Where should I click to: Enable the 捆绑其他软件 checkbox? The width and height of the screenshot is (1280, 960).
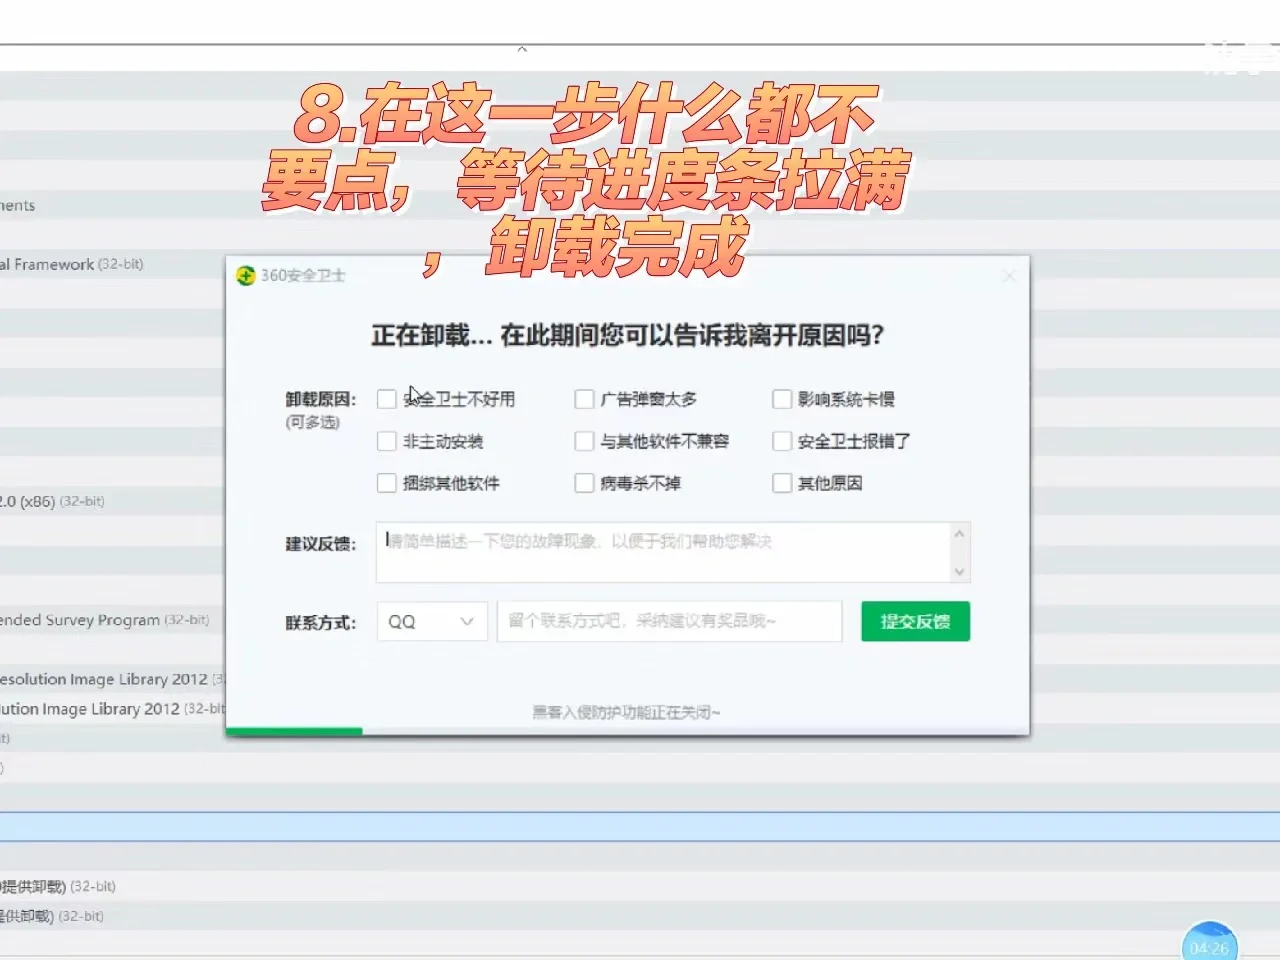point(387,483)
